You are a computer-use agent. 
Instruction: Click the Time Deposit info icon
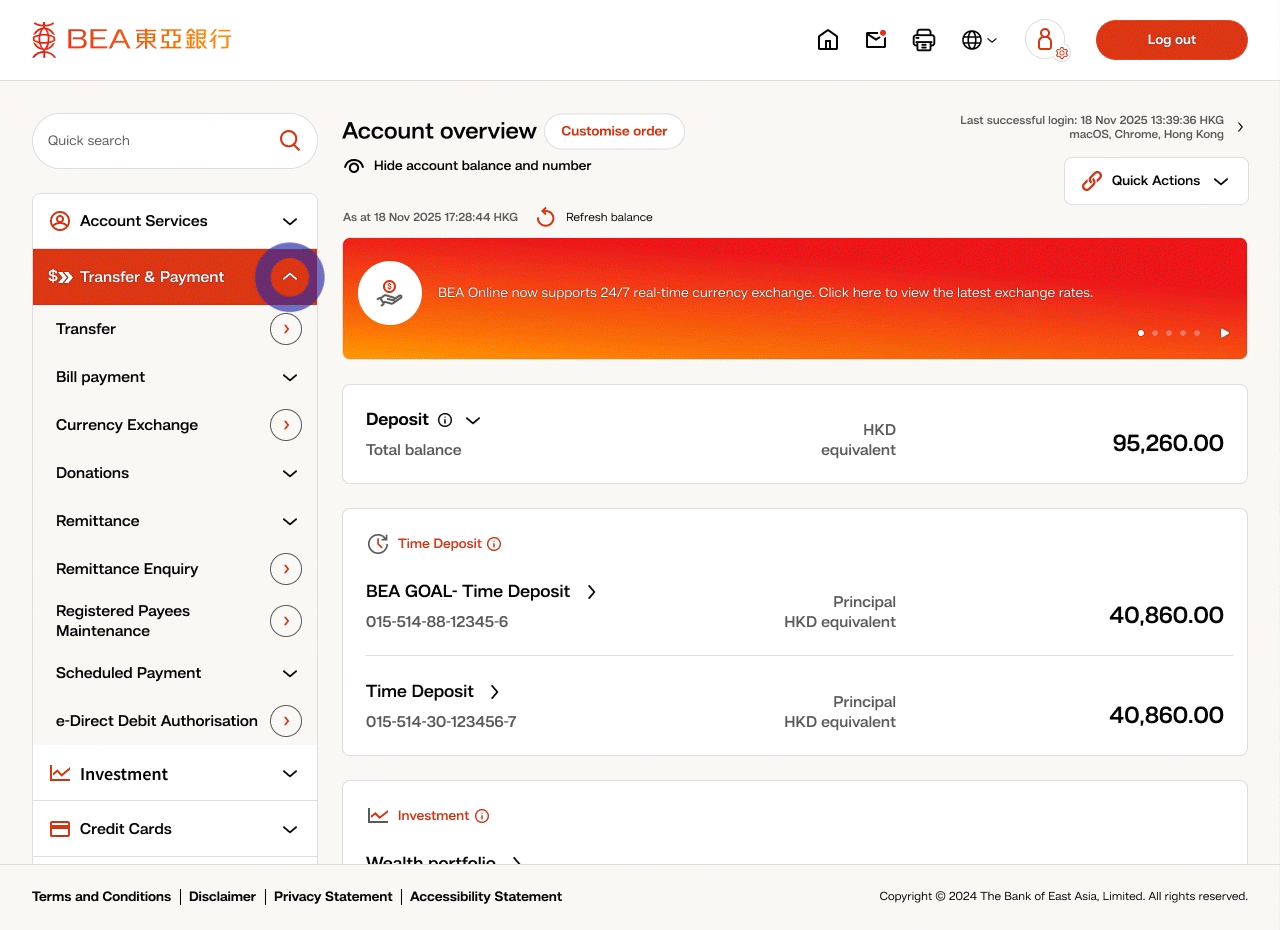click(494, 544)
